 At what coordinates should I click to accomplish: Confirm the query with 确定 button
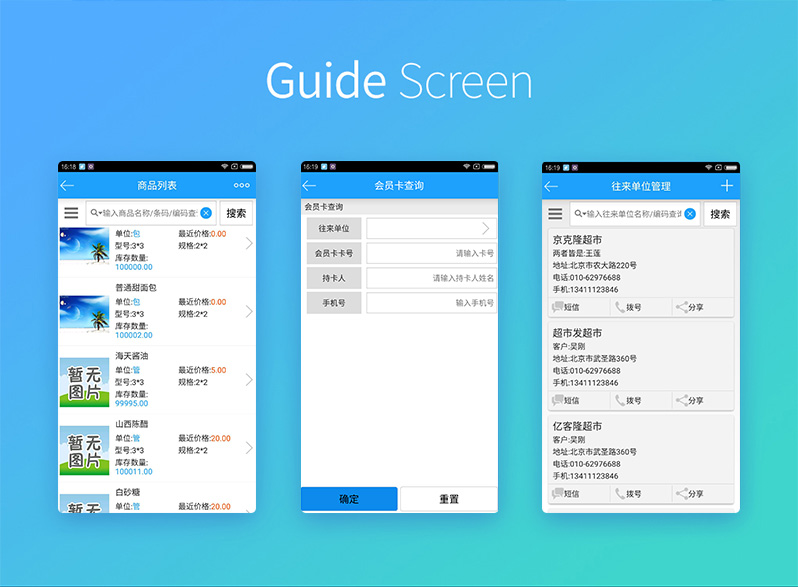click(x=349, y=499)
